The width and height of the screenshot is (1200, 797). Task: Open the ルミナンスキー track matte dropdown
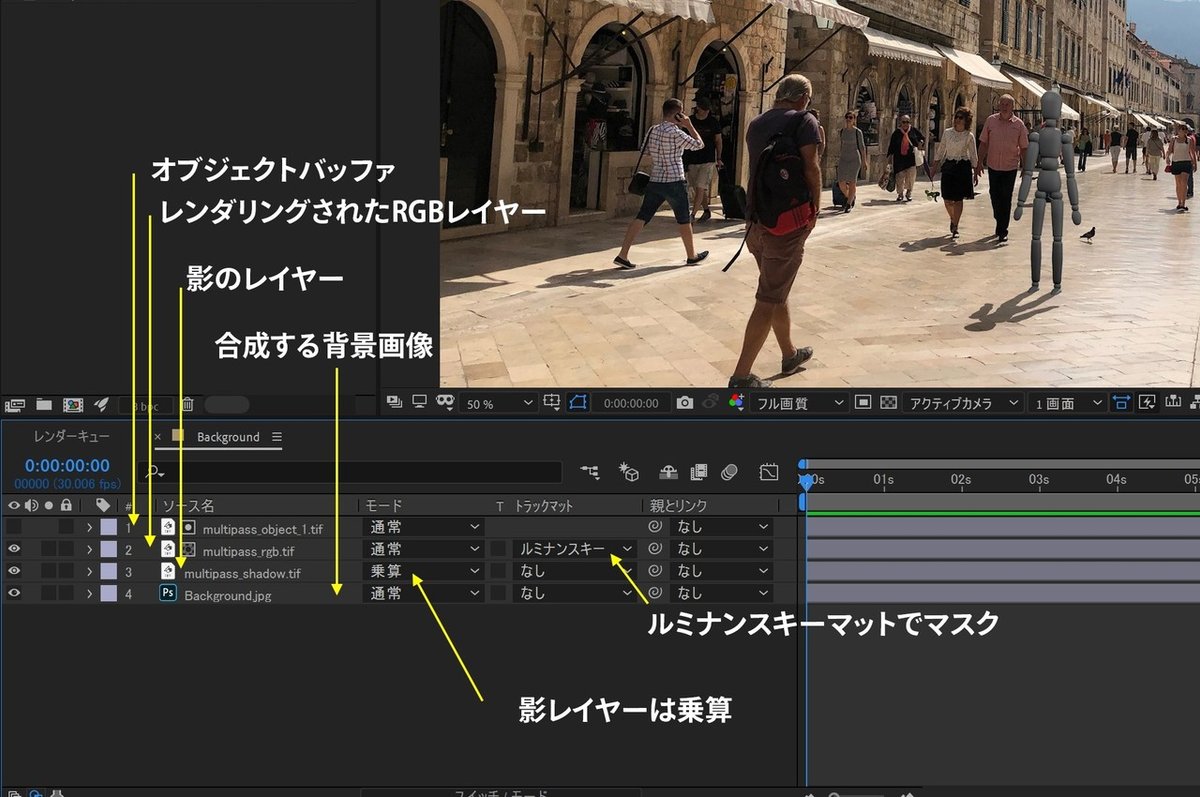coord(575,549)
